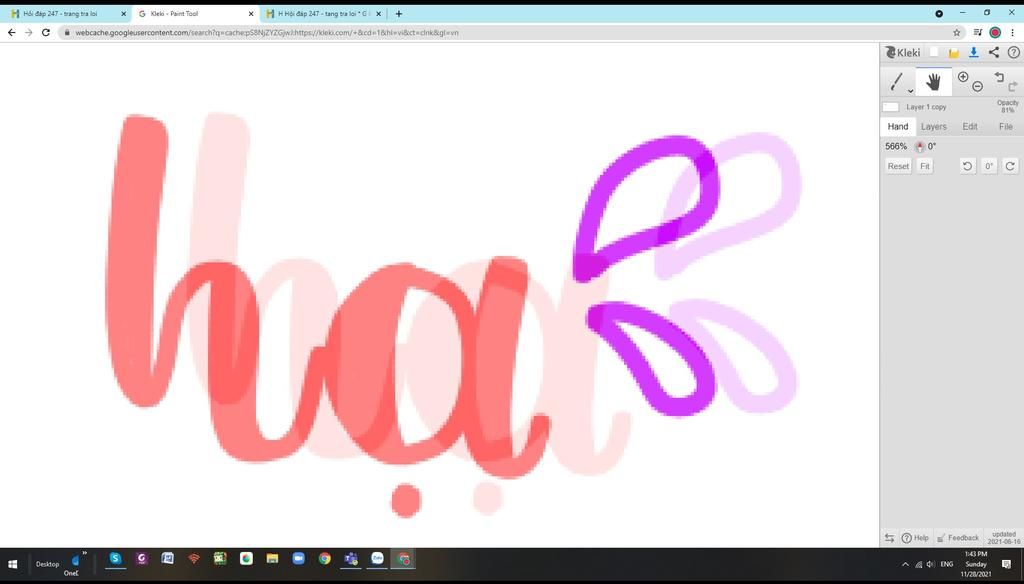Open the Chrome profile avatar
The width and height of the screenshot is (1024, 584).
click(995, 32)
